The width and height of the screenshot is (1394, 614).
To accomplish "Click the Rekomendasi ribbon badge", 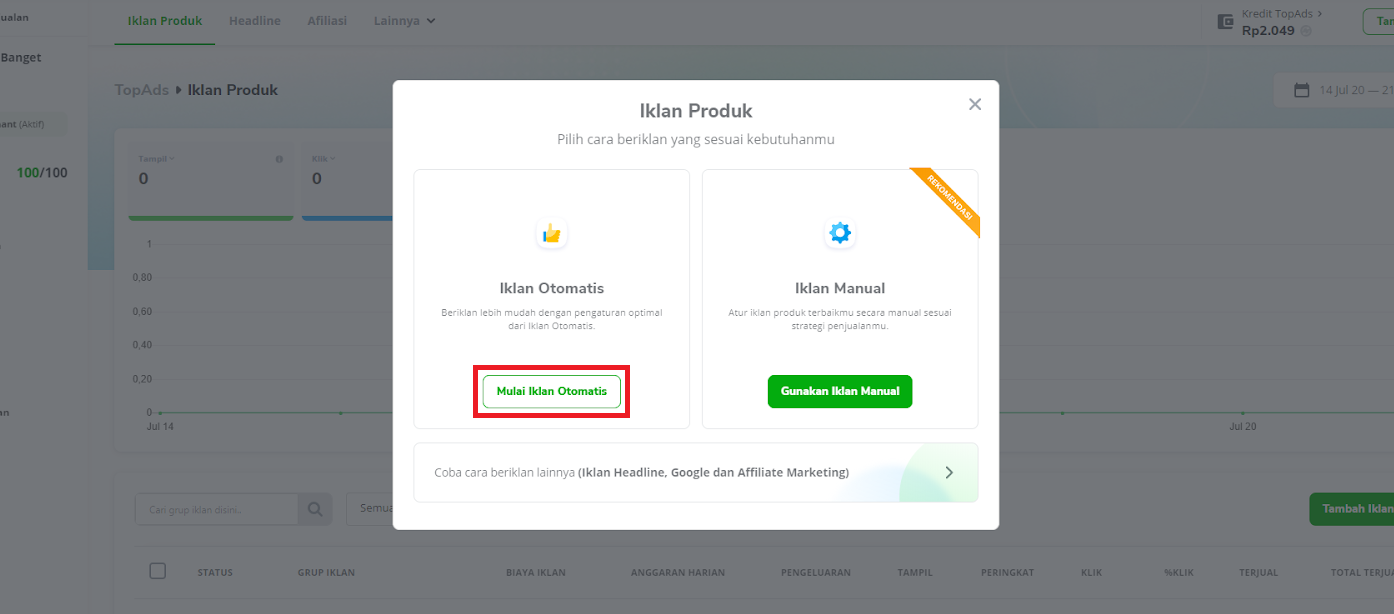I will pos(948,200).
